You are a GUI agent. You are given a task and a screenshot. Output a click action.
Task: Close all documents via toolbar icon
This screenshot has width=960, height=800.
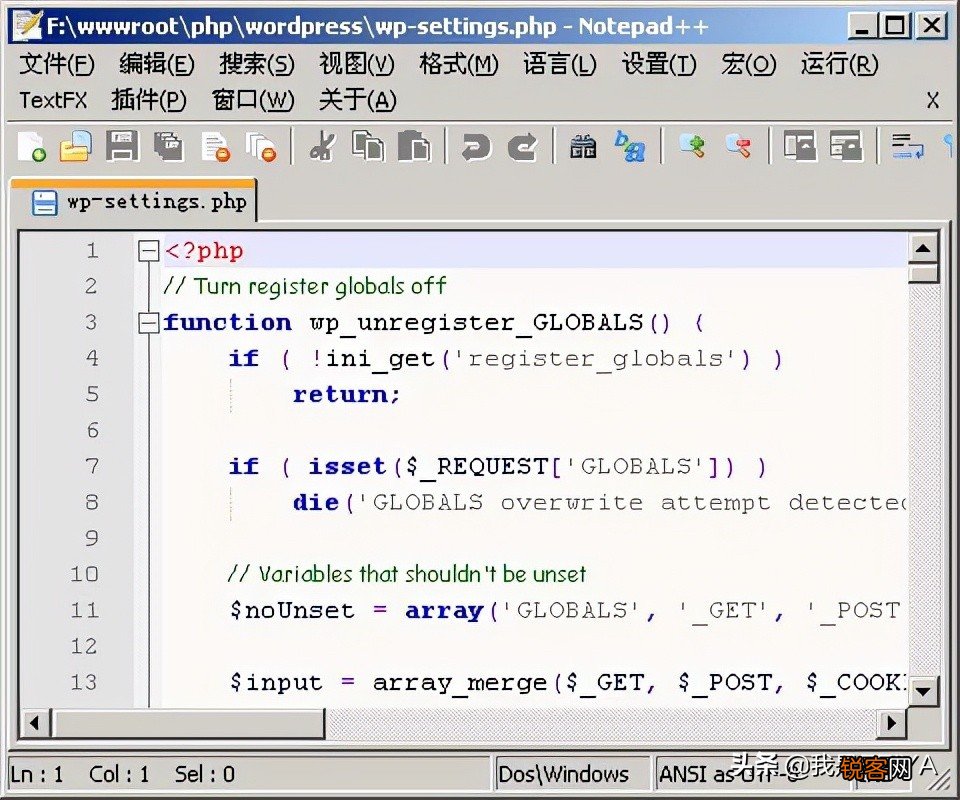click(x=261, y=146)
